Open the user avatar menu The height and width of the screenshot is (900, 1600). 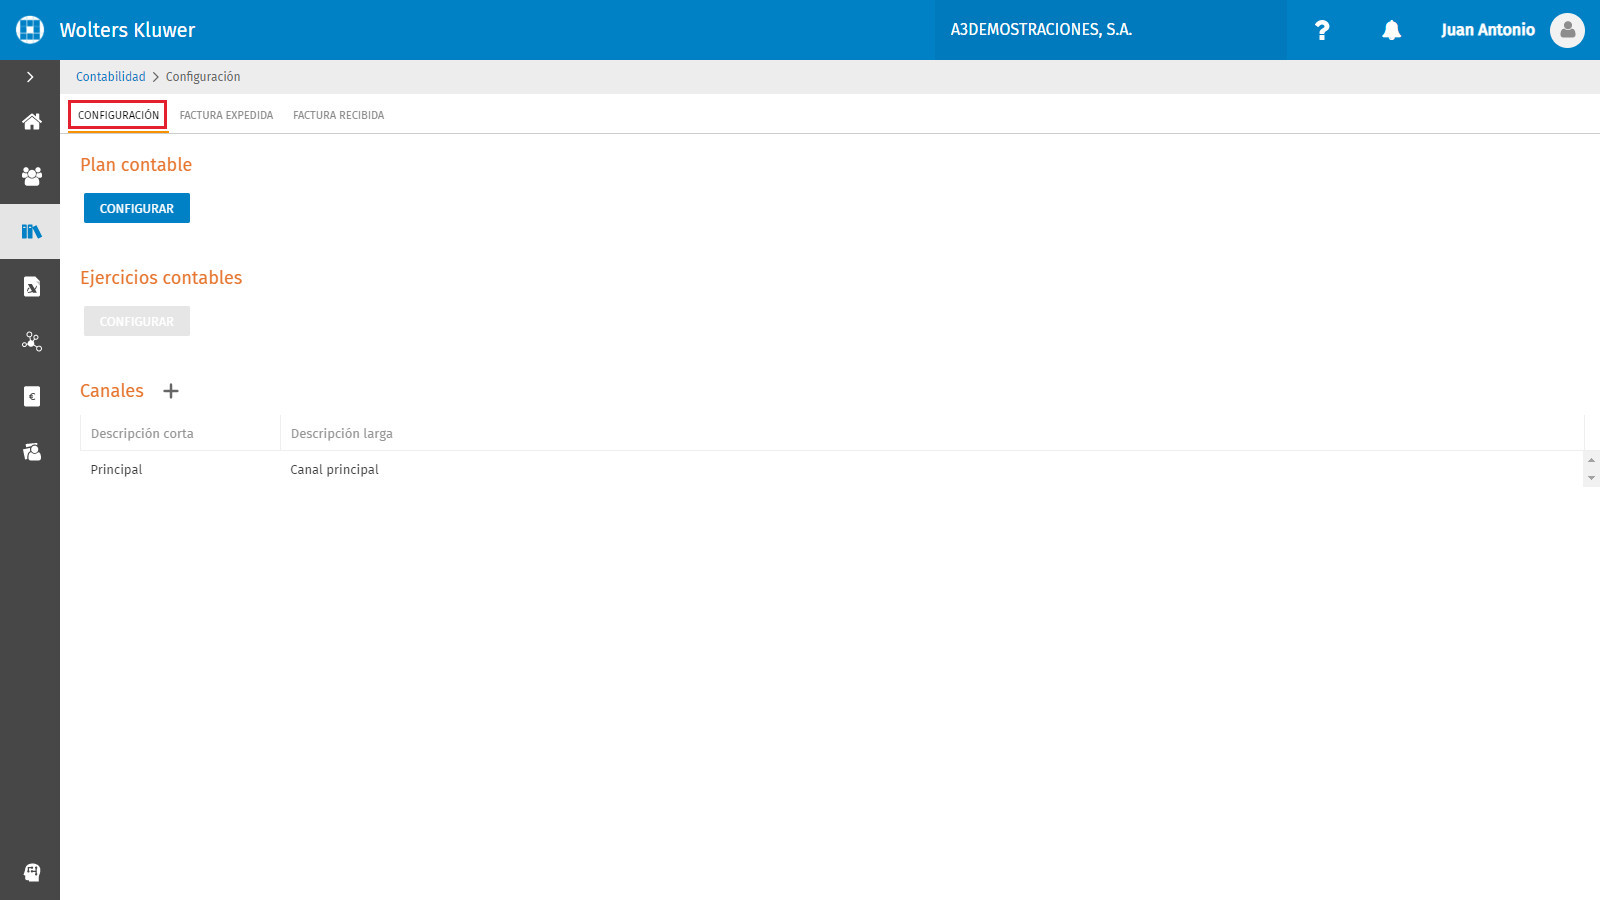[x=1567, y=30]
